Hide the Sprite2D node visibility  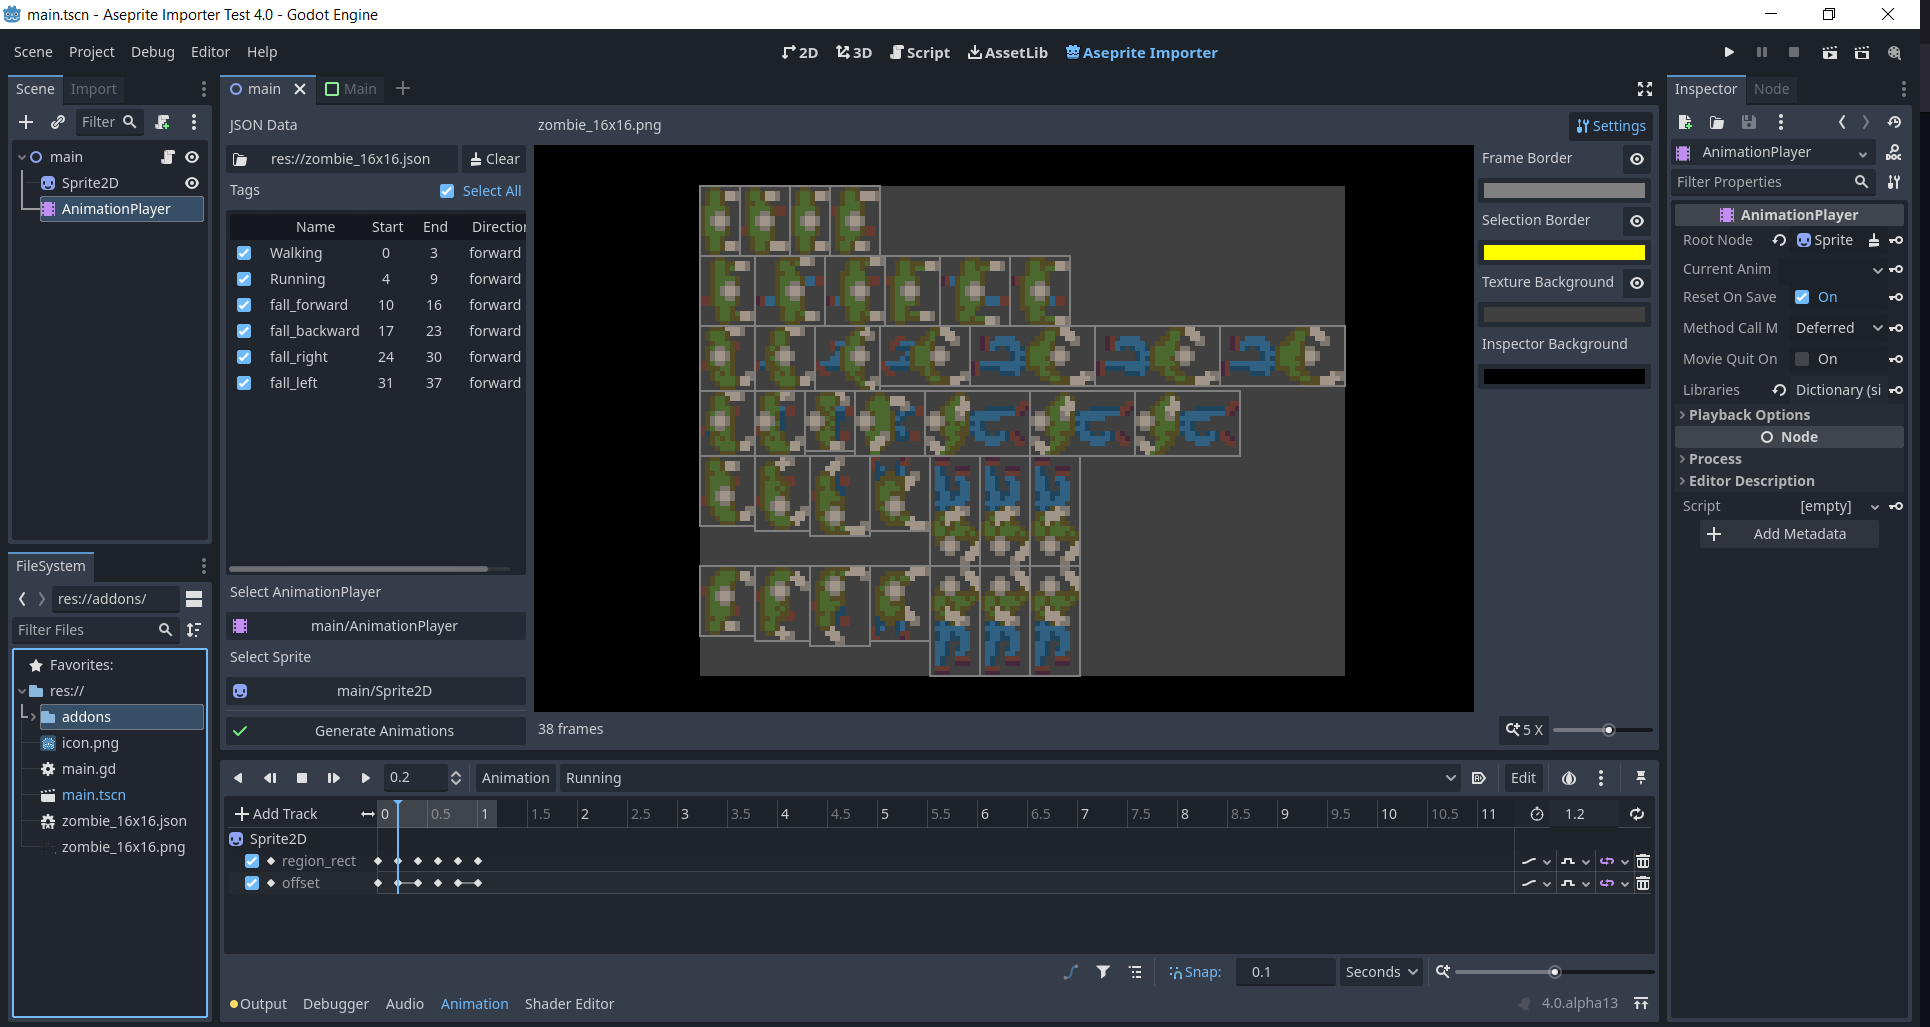pos(192,183)
